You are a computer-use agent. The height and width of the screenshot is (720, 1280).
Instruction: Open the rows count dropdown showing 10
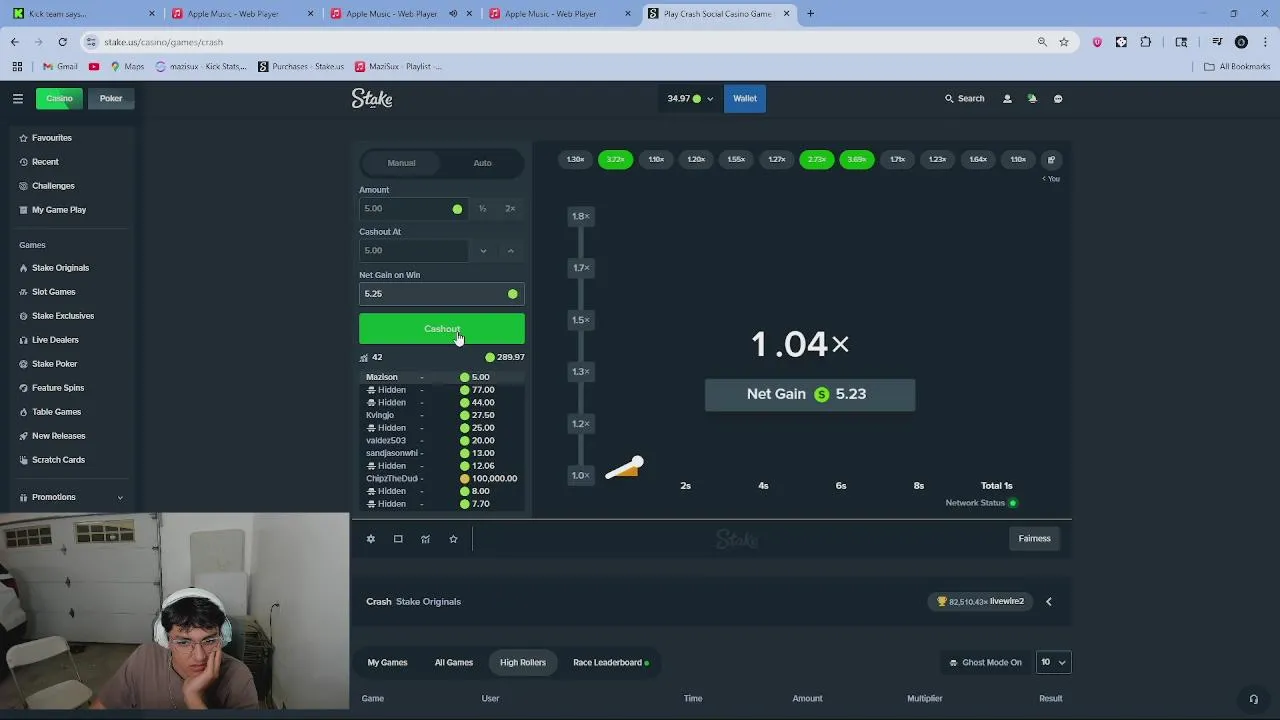(x=1053, y=662)
